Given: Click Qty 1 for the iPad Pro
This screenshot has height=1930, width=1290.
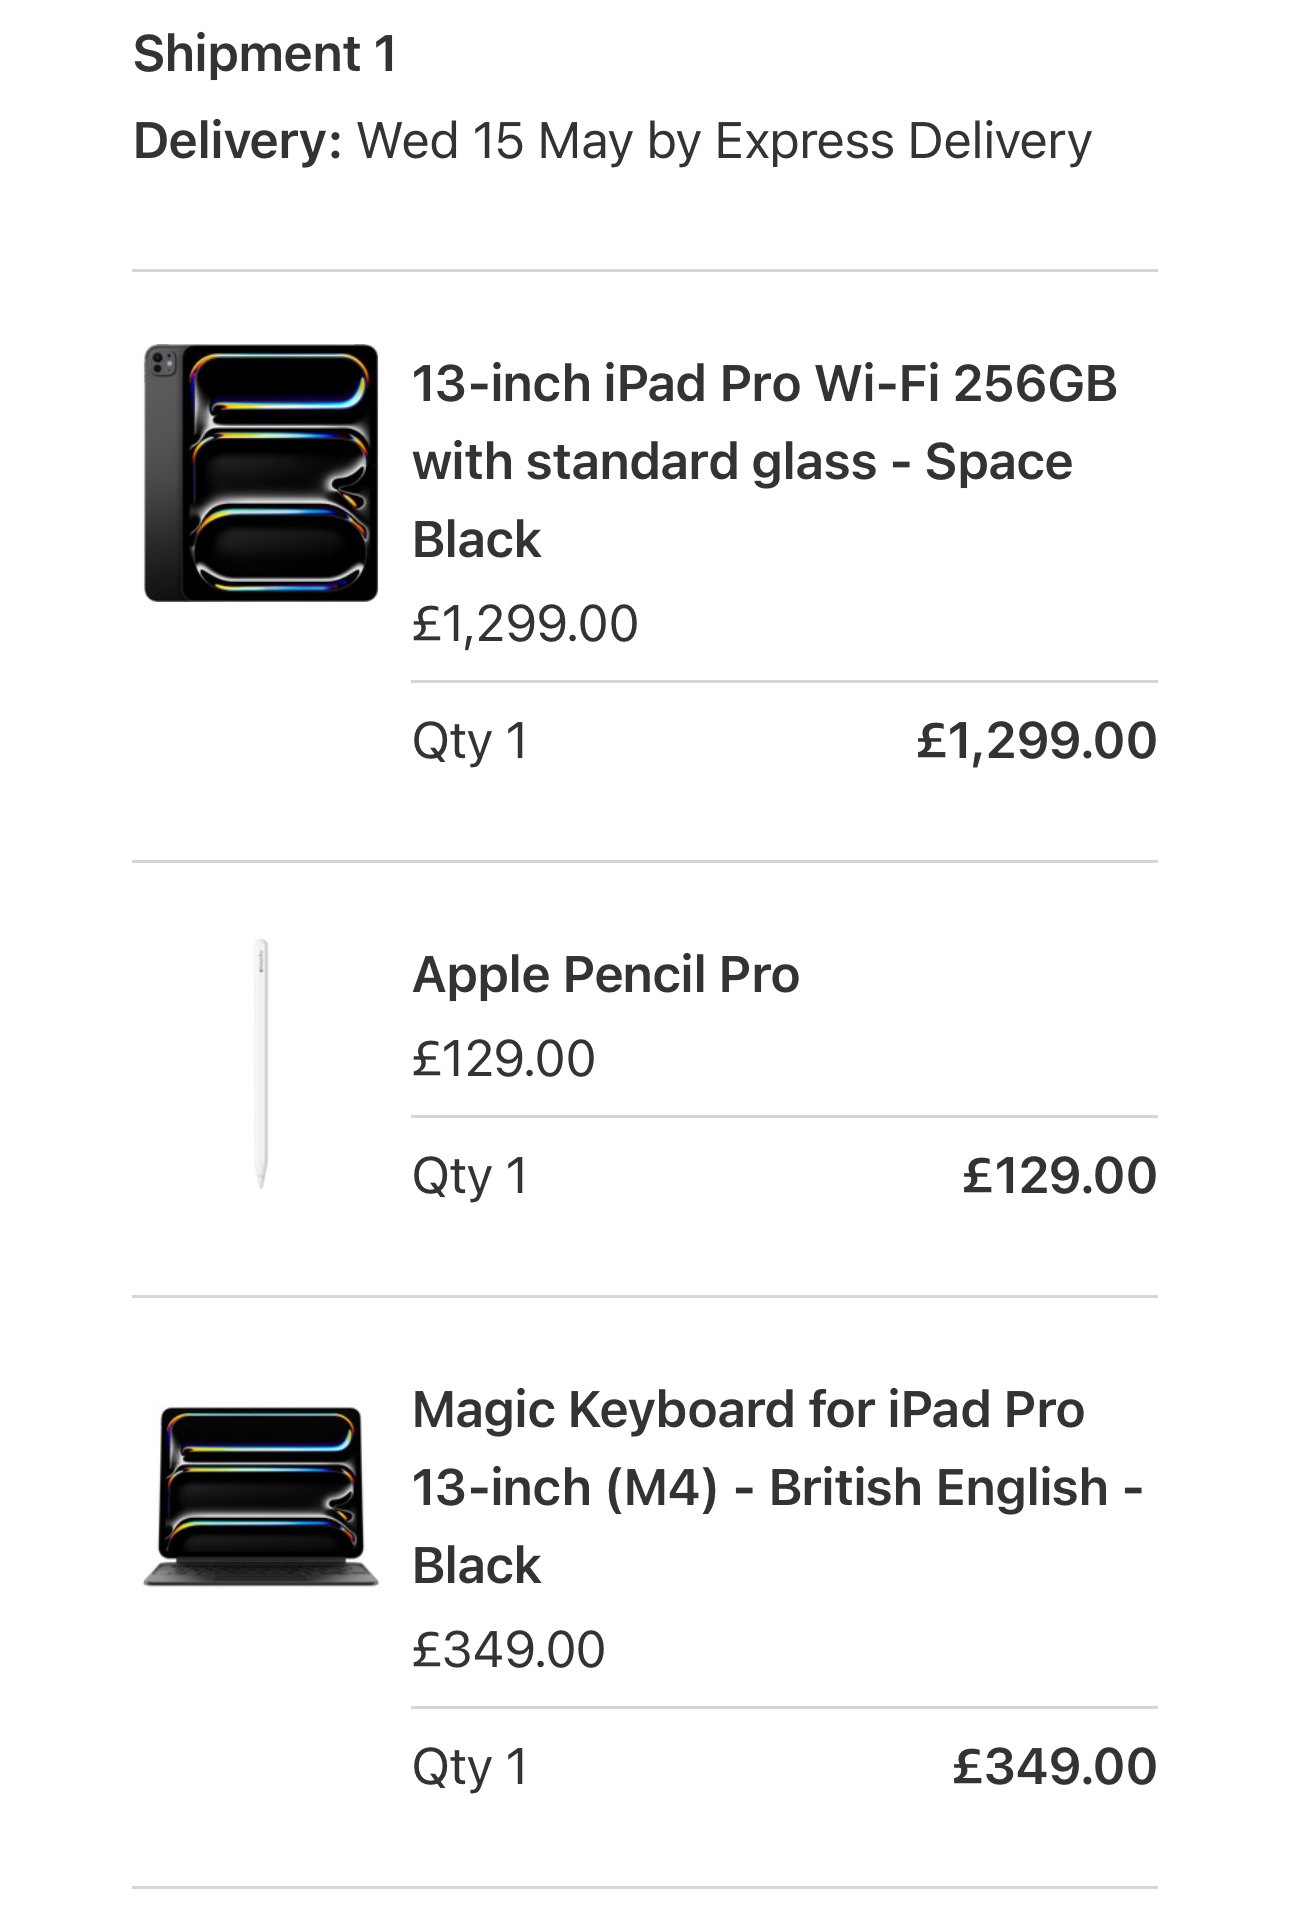Looking at the screenshot, I should 470,742.
